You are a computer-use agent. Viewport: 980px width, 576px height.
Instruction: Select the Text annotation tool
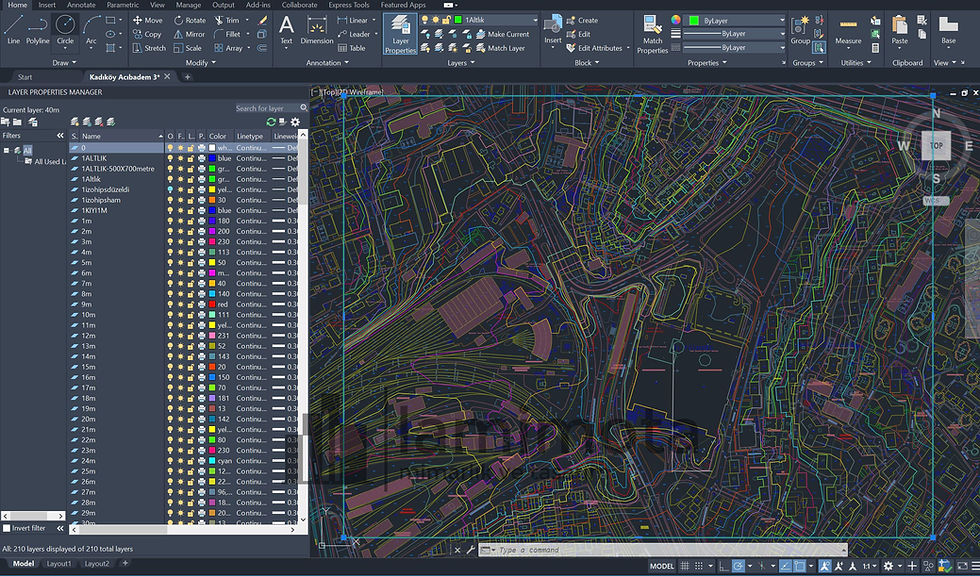286,30
